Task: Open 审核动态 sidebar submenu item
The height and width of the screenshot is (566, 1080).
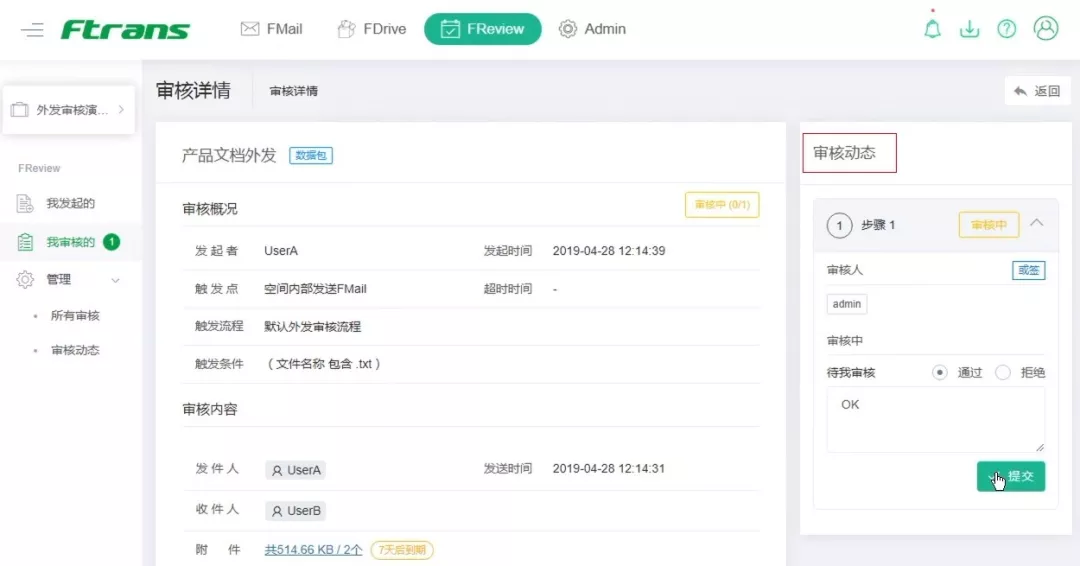Action: 75,350
